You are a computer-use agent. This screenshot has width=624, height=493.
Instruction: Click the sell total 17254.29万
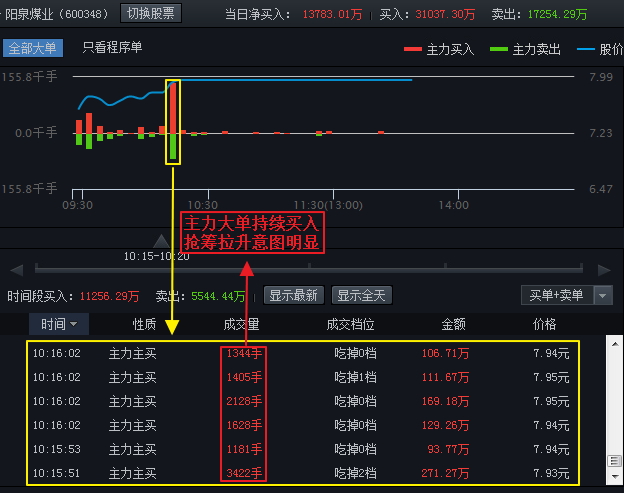tap(557, 15)
